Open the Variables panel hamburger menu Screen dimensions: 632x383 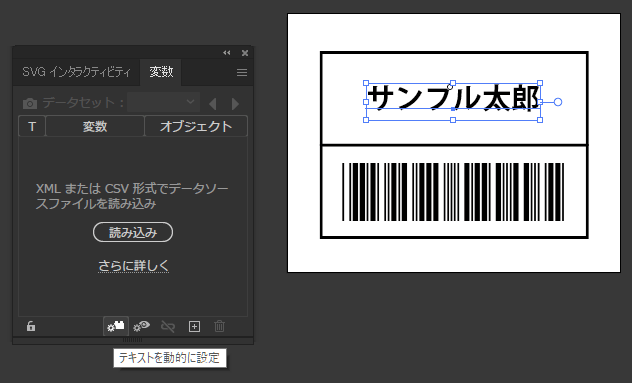[x=242, y=72]
